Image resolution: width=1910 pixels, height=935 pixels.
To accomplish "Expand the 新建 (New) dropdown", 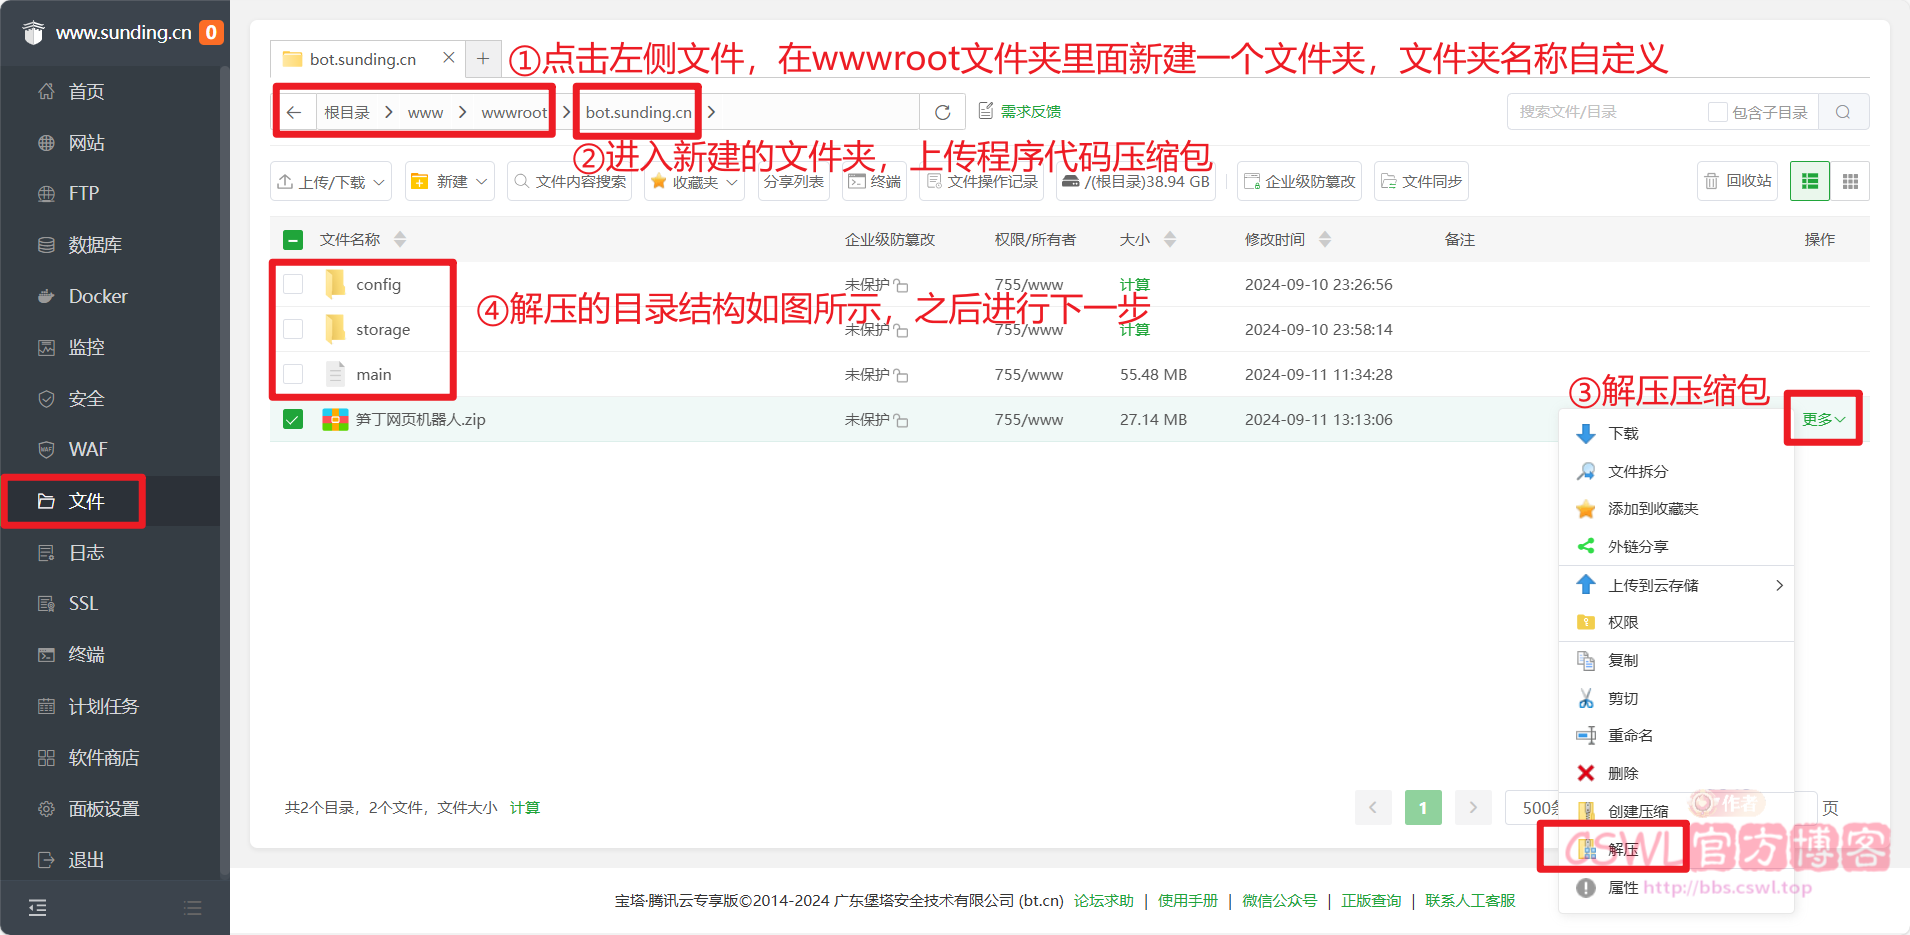I will click(450, 181).
